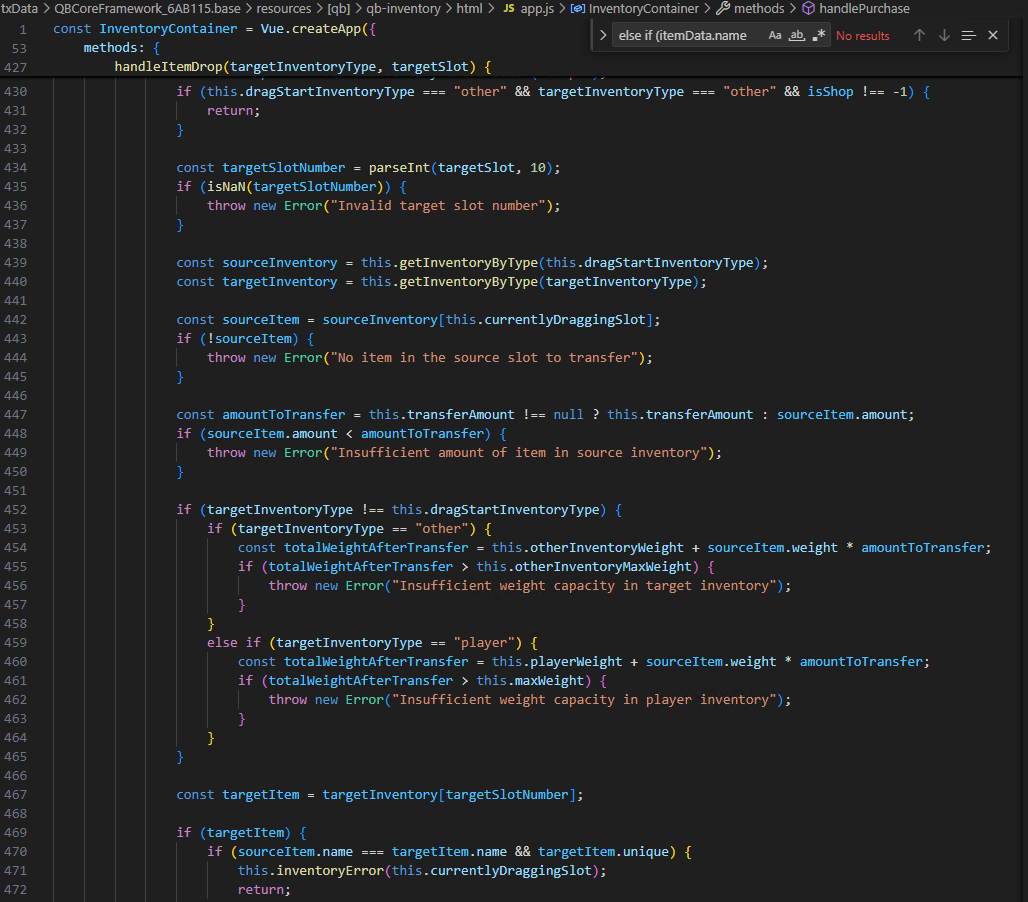Expand the Replace row in the find widget
Viewport: 1028px width, 902px height.
pyautogui.click(x=603, y=35)
